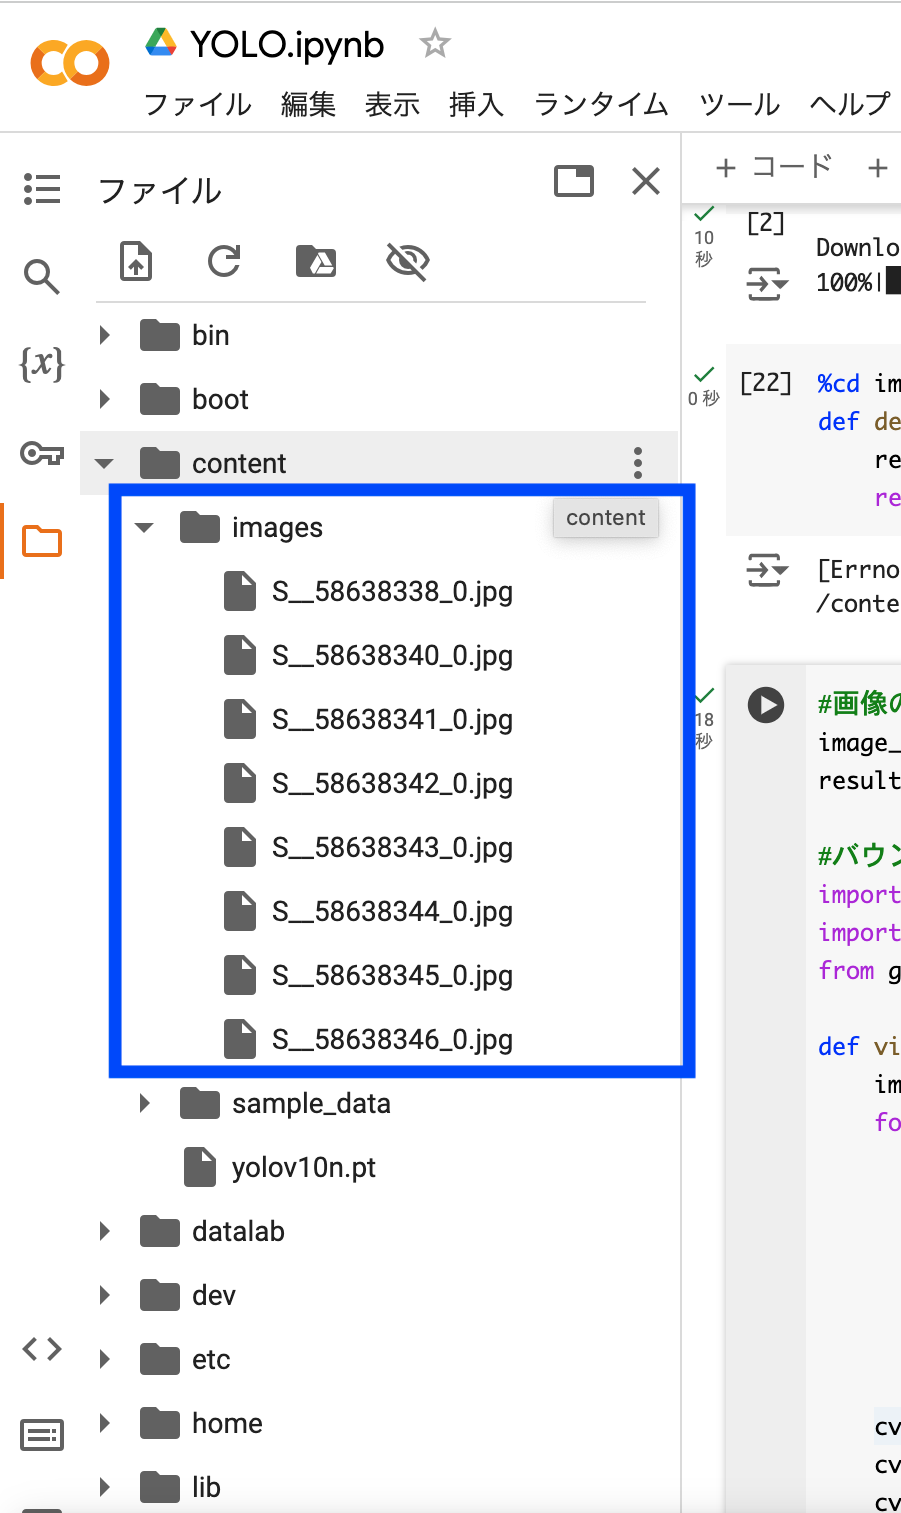Image resolution: width=901 pixels, height=1513 pixels.
Task: Star the YOLO.ipynb notebook
Action: tap(435, 44)
